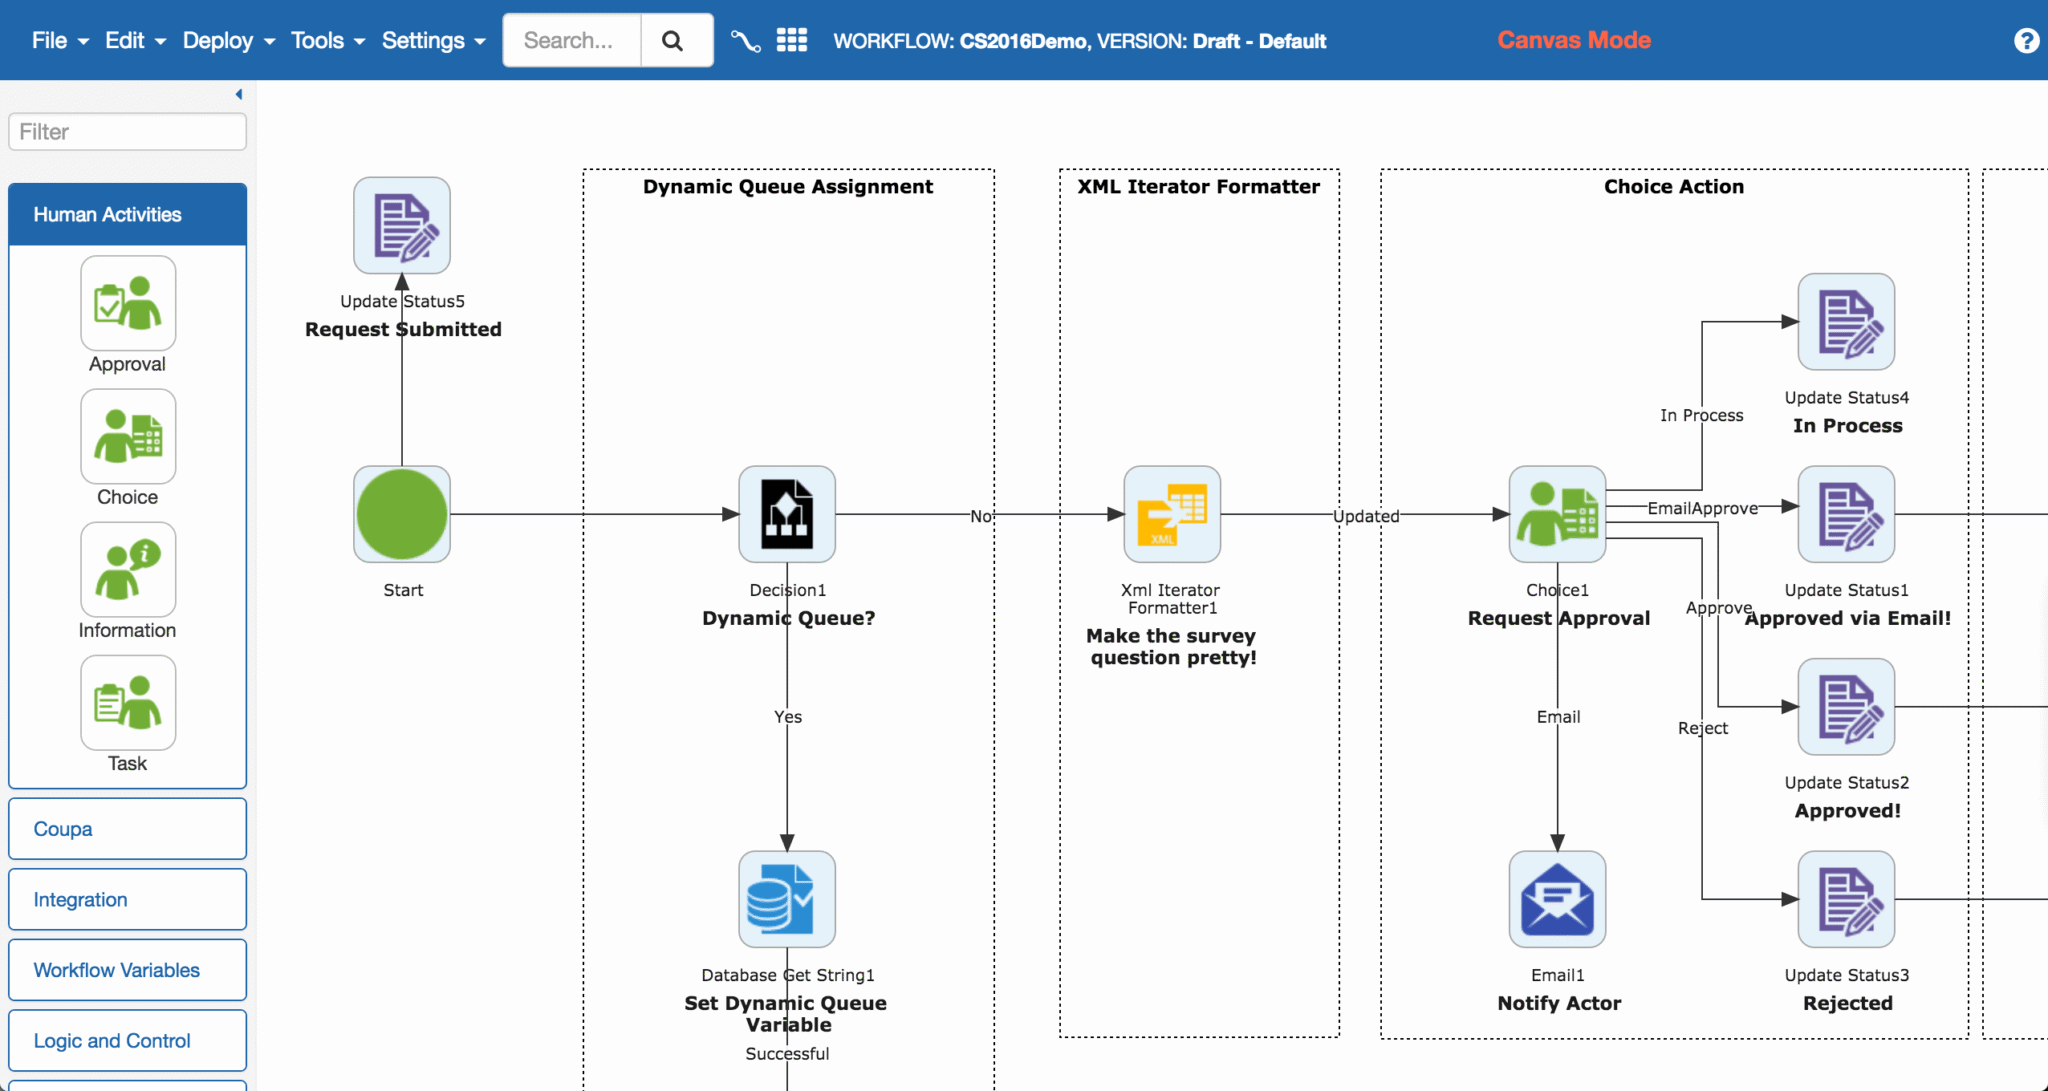Viewport: 2048px width, 1091px height.
Task: Click the grid view icon in toolbar
Action: coord(792,40)
